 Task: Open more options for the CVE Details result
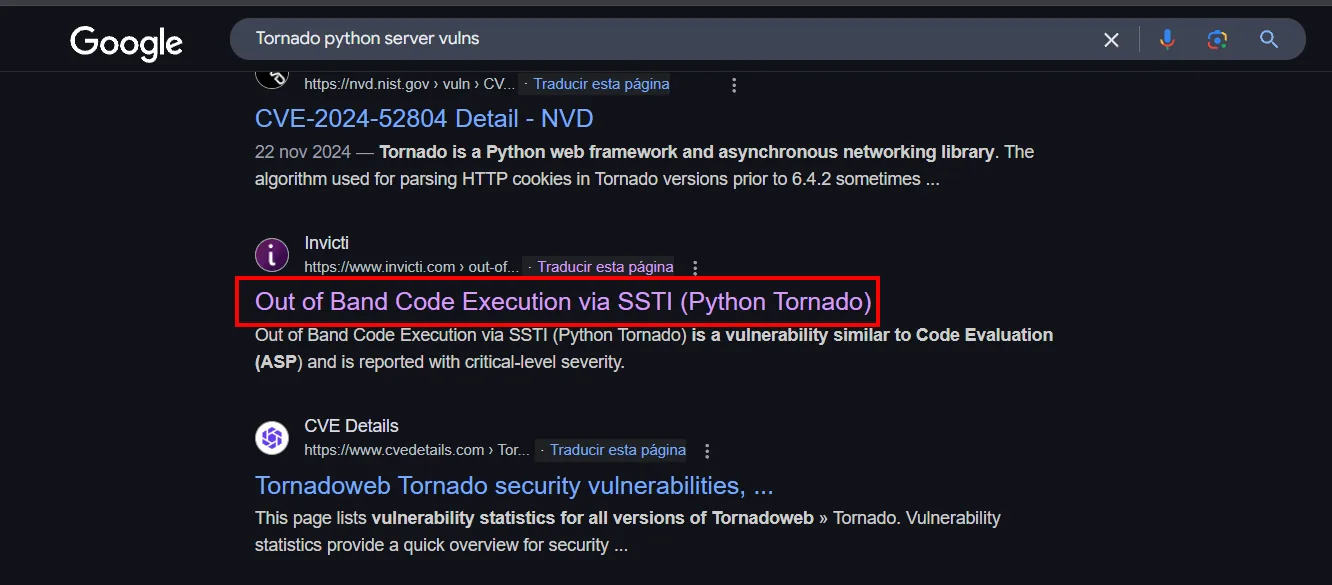click(x=708, y=451)
